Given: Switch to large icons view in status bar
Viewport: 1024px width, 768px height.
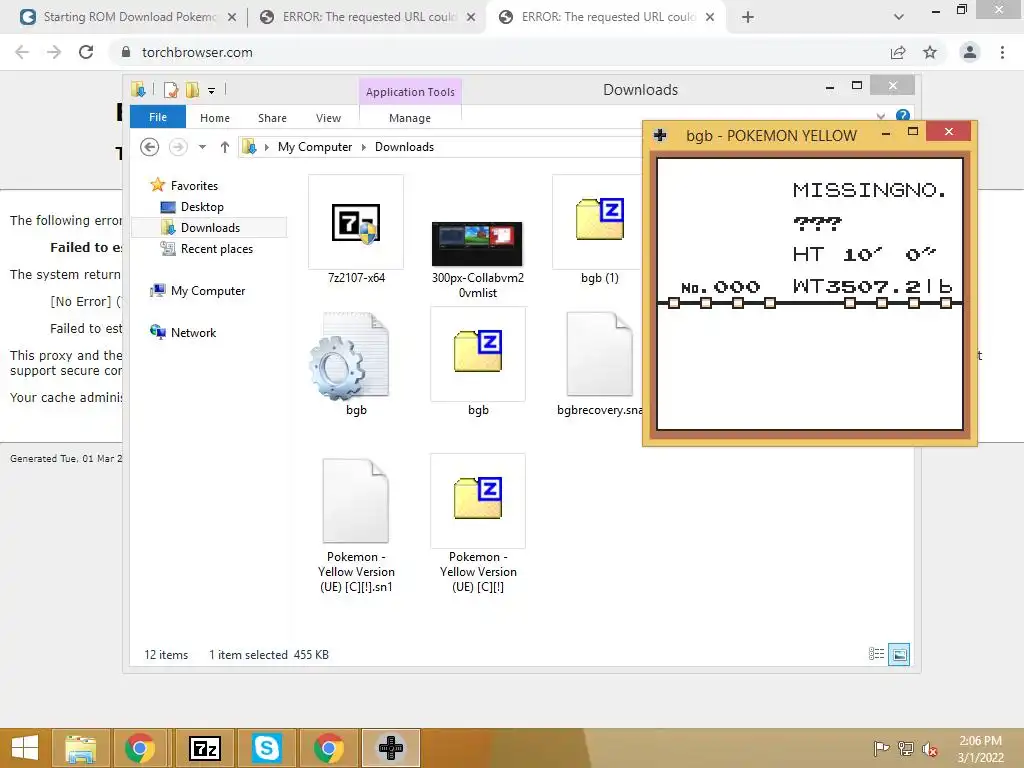Looking at the screenshot, I should (x=899, y=654).
